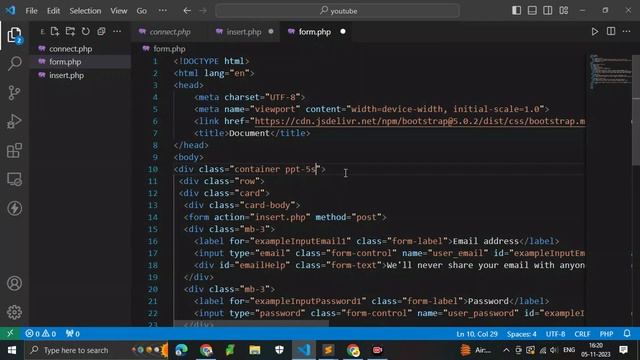Viewport: 640px width, 360px height.
Task: Toggle the secondary side bar
Action: click(x=548, y=11)
